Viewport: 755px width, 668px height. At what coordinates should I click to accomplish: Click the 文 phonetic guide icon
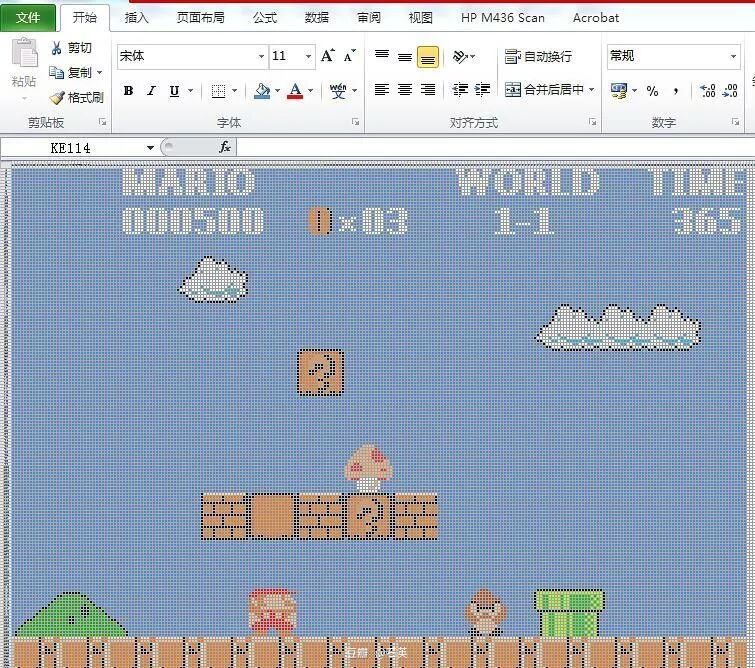click(338, 91)
